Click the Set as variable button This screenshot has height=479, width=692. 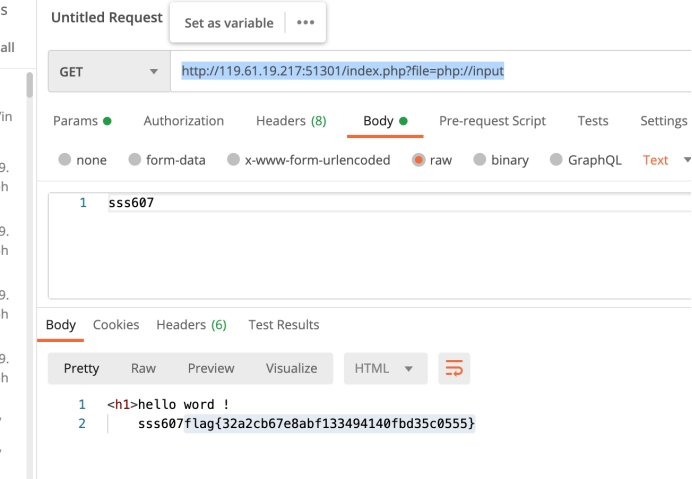tap(229, 23)
